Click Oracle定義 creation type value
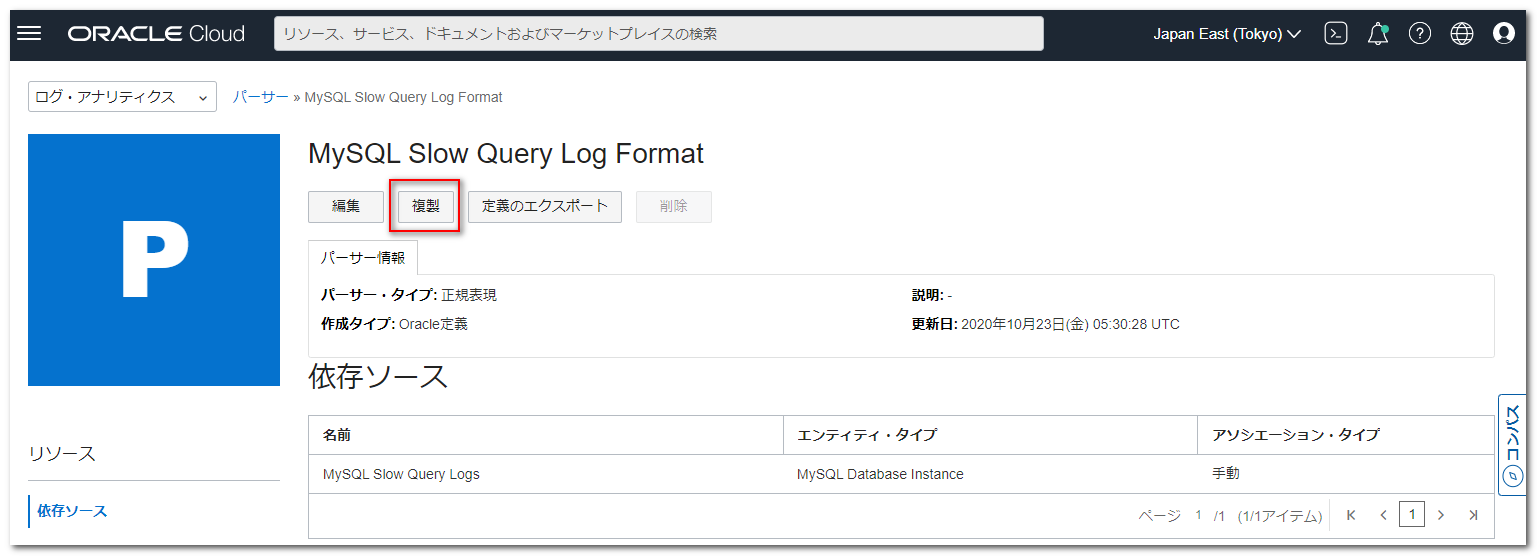This screenshot has width=1537, height=556. click(433, 324)
